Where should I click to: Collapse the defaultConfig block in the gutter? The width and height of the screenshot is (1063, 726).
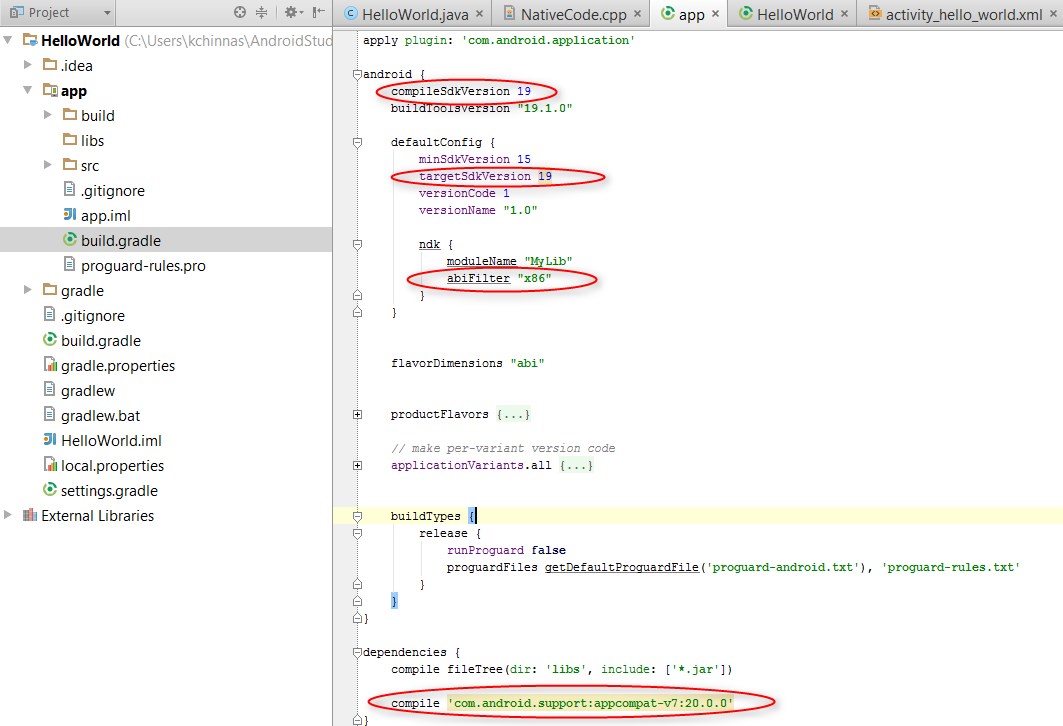357,142
